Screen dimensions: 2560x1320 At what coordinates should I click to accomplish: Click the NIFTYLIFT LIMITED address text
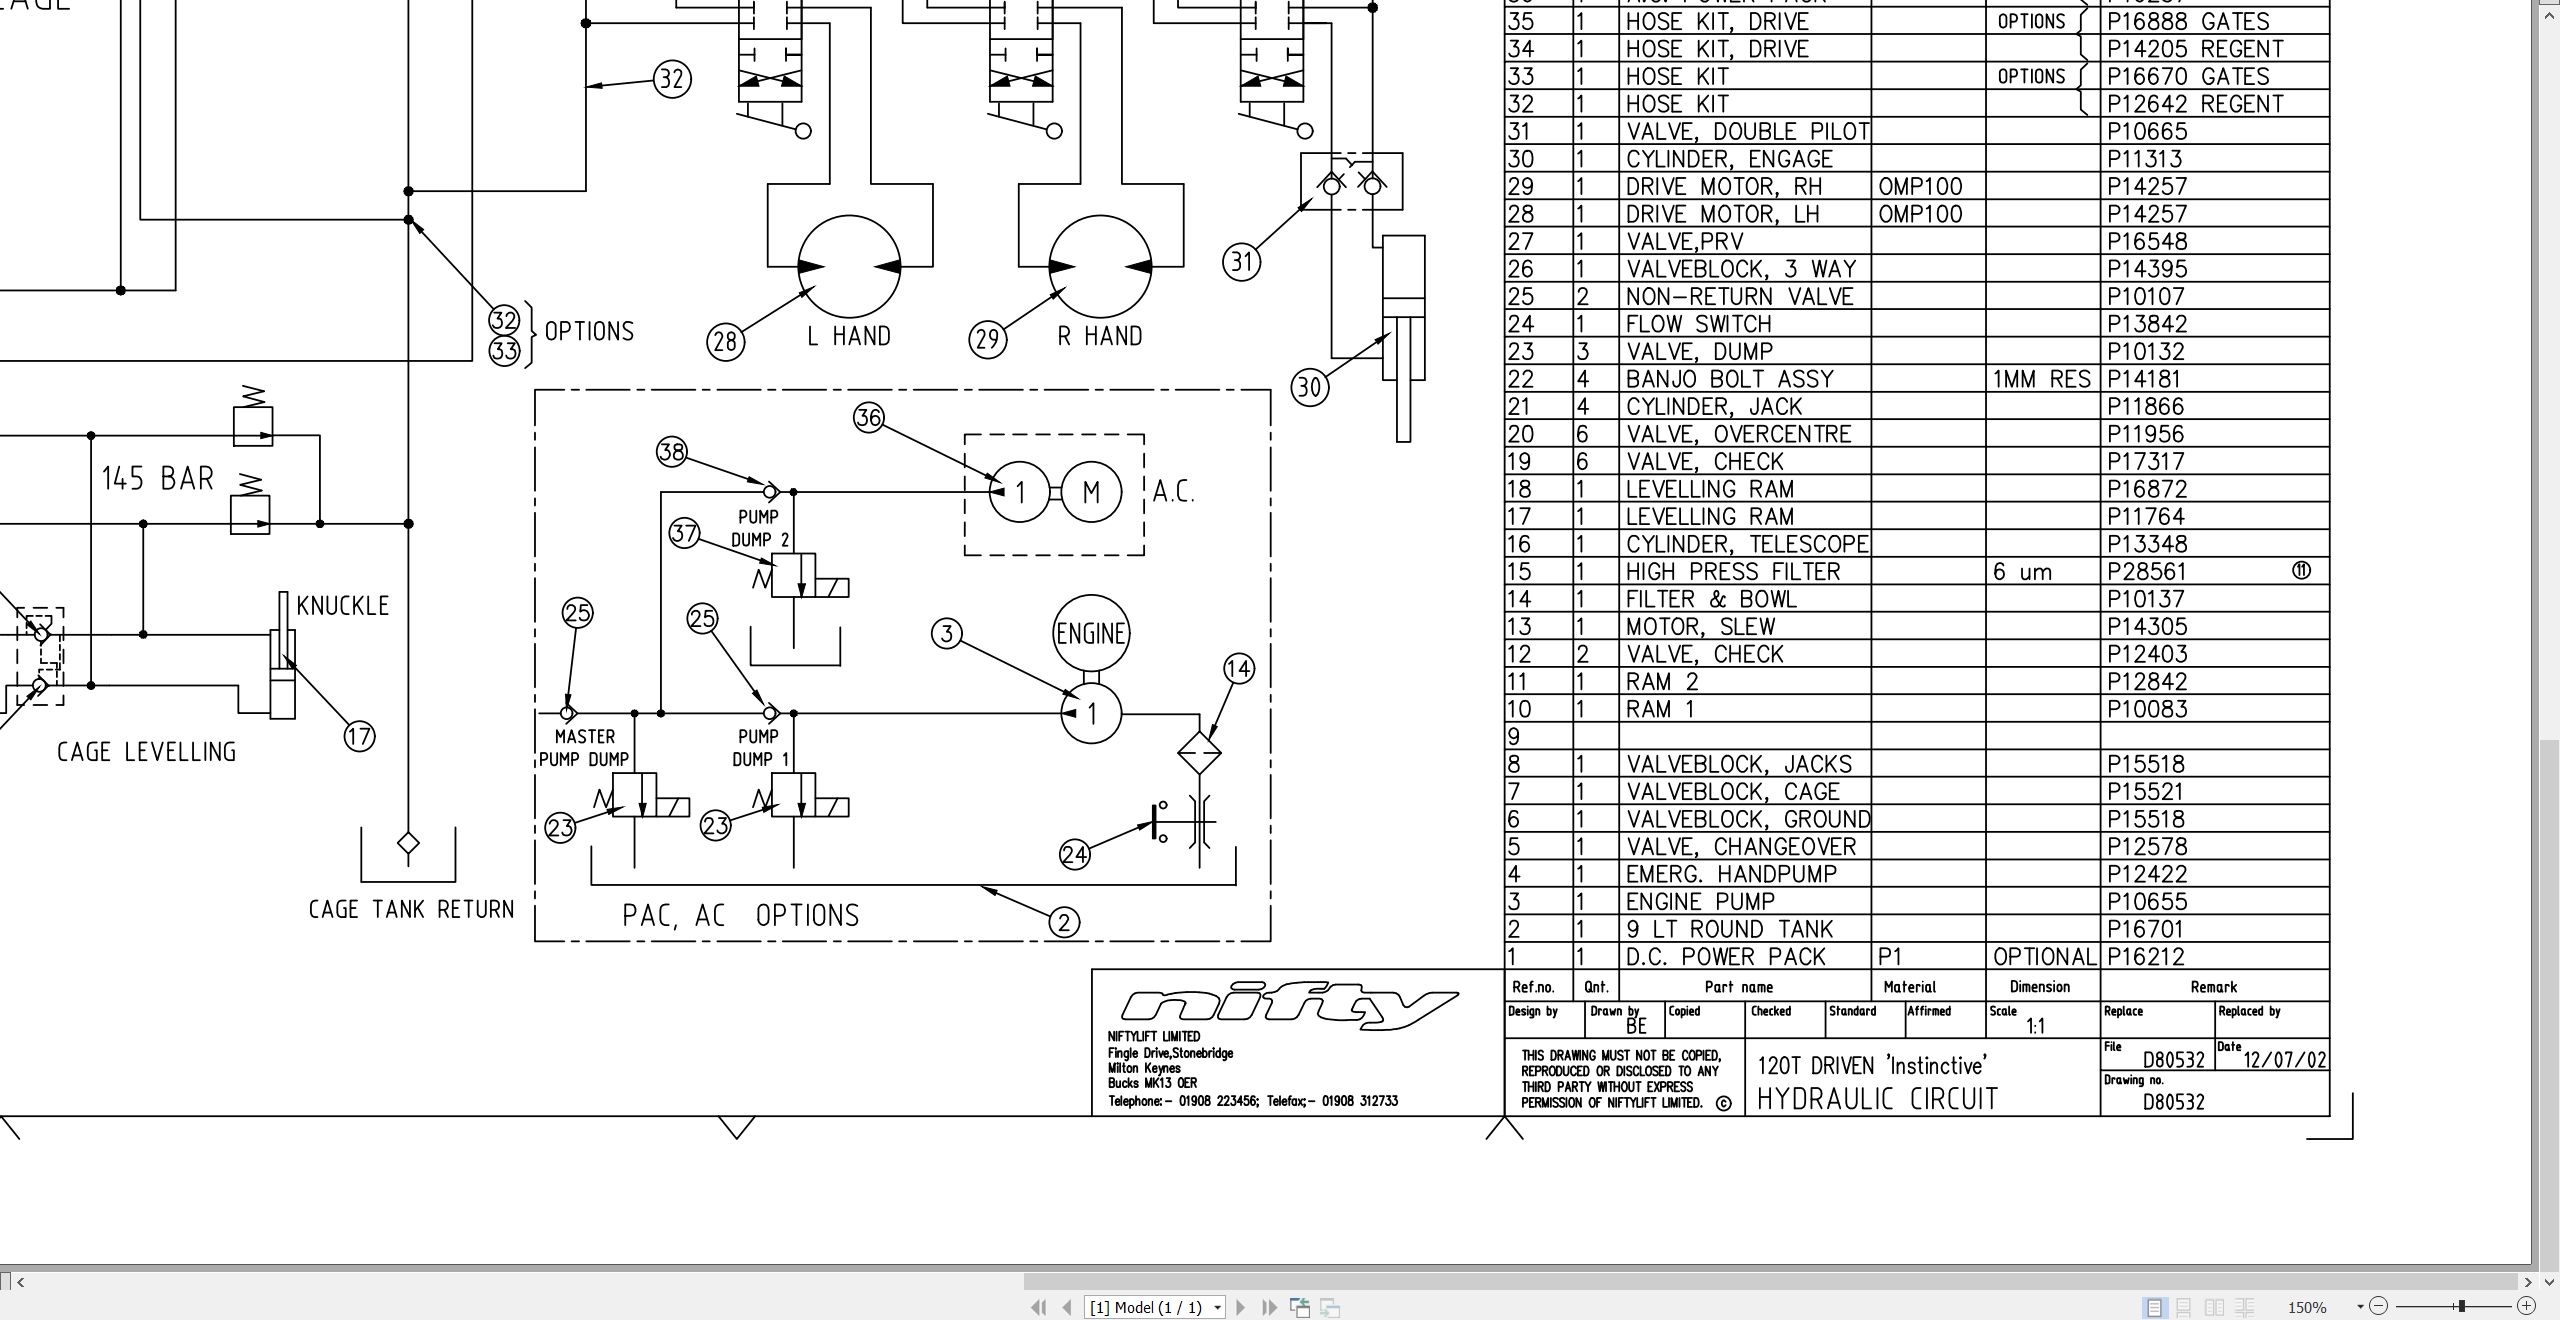1252,1069
